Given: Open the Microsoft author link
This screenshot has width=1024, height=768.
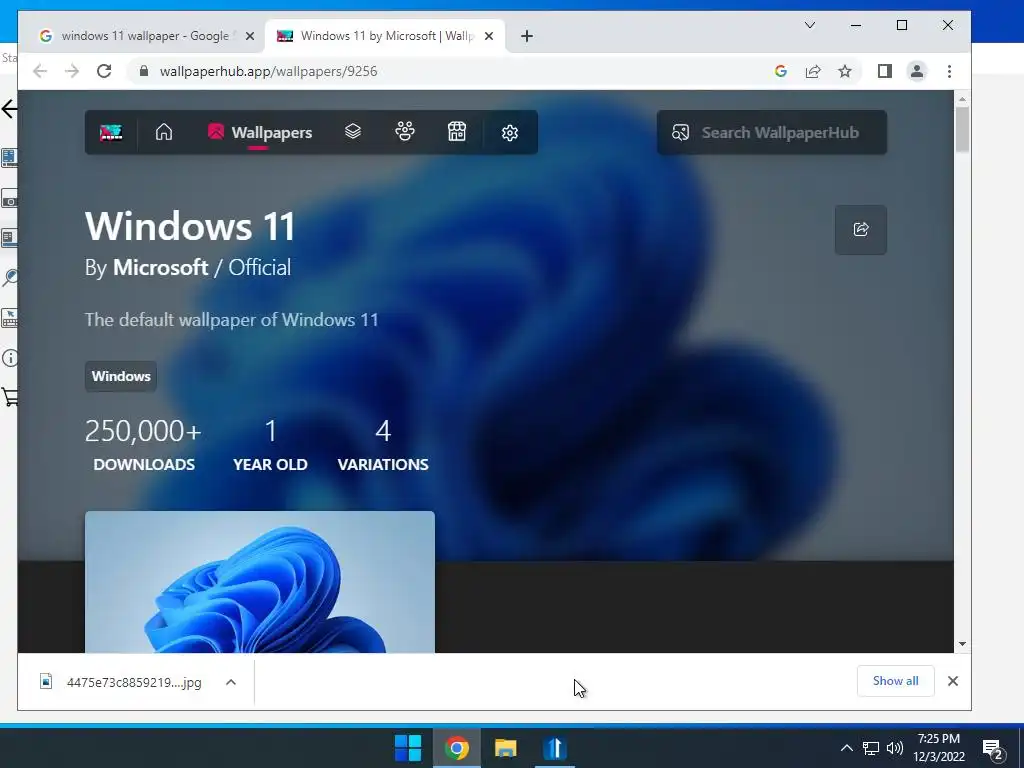Looking at the screenshot, I should pos(161,267).
